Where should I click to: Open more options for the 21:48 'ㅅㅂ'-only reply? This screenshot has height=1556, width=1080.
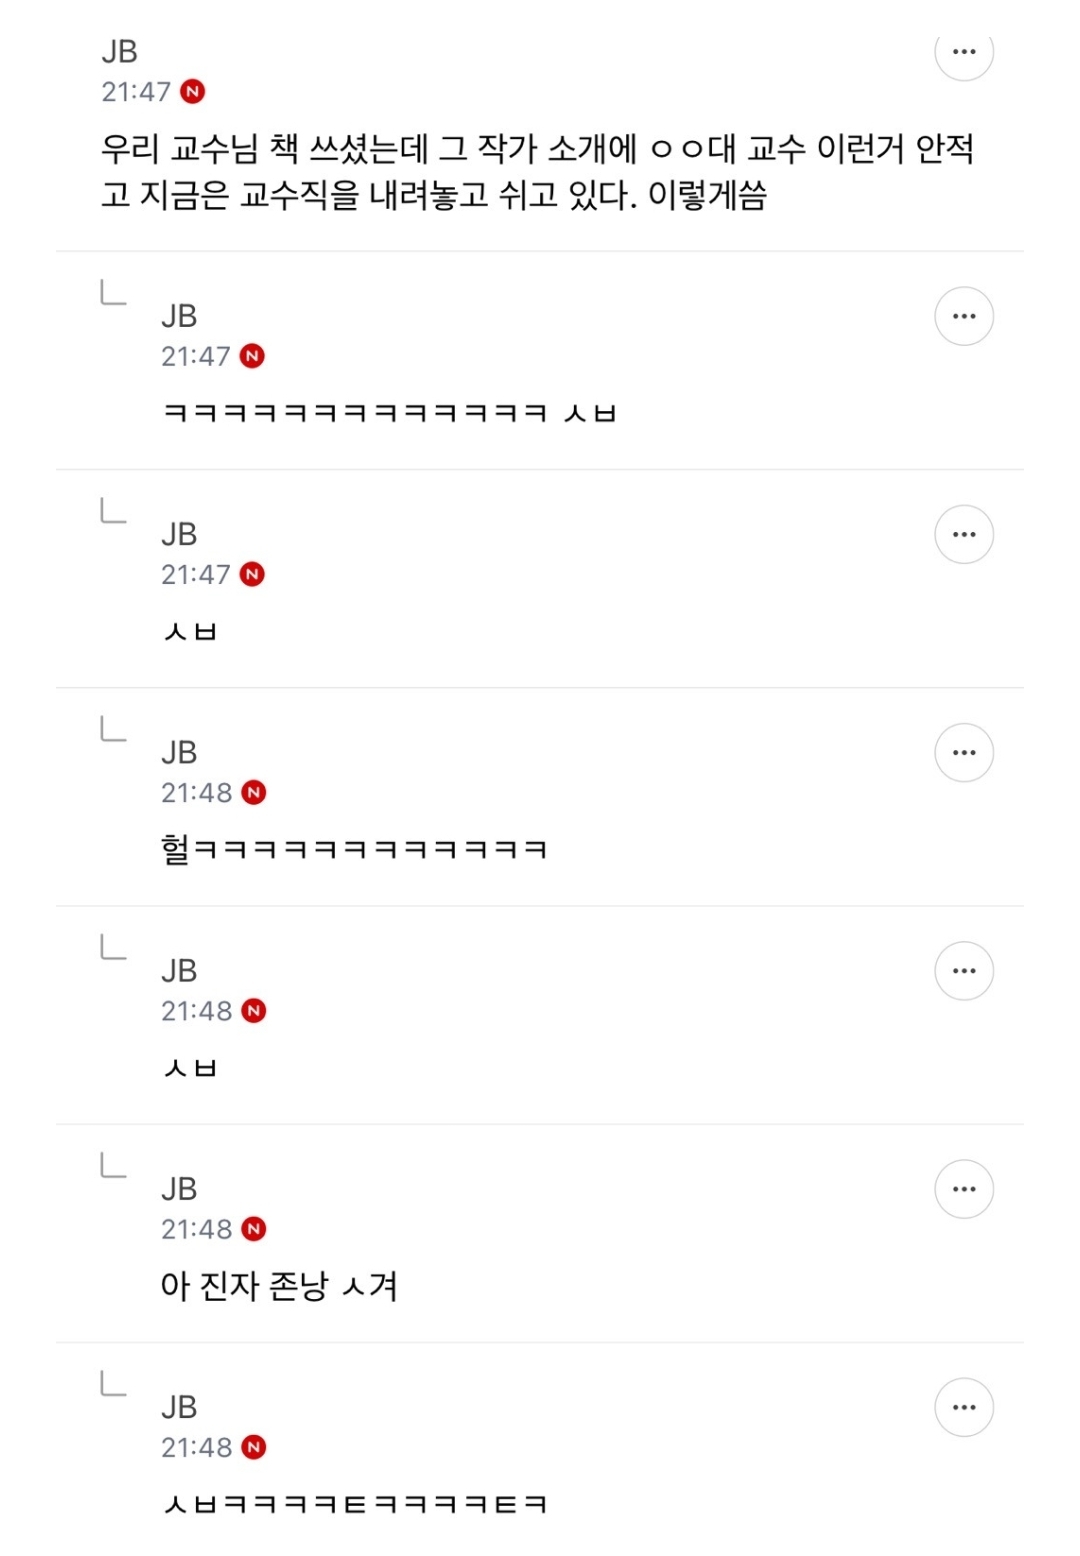tap(963, 971)
